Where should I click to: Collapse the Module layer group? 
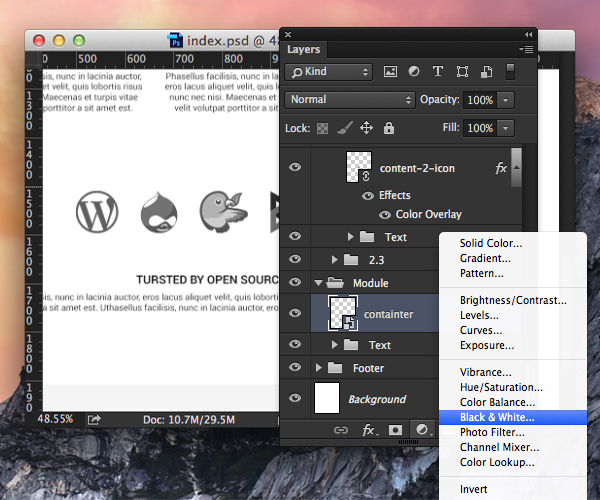click(318, 283)
